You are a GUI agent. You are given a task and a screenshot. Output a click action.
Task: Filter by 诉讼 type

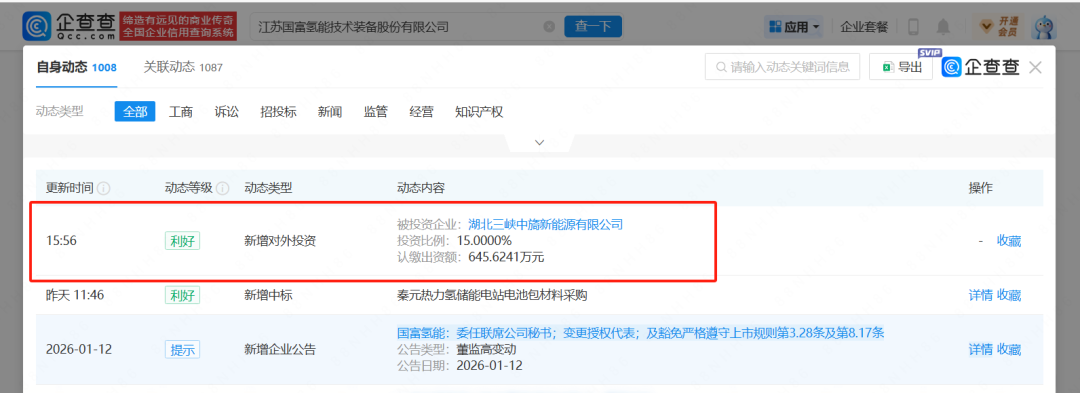[x=227, y=111]
